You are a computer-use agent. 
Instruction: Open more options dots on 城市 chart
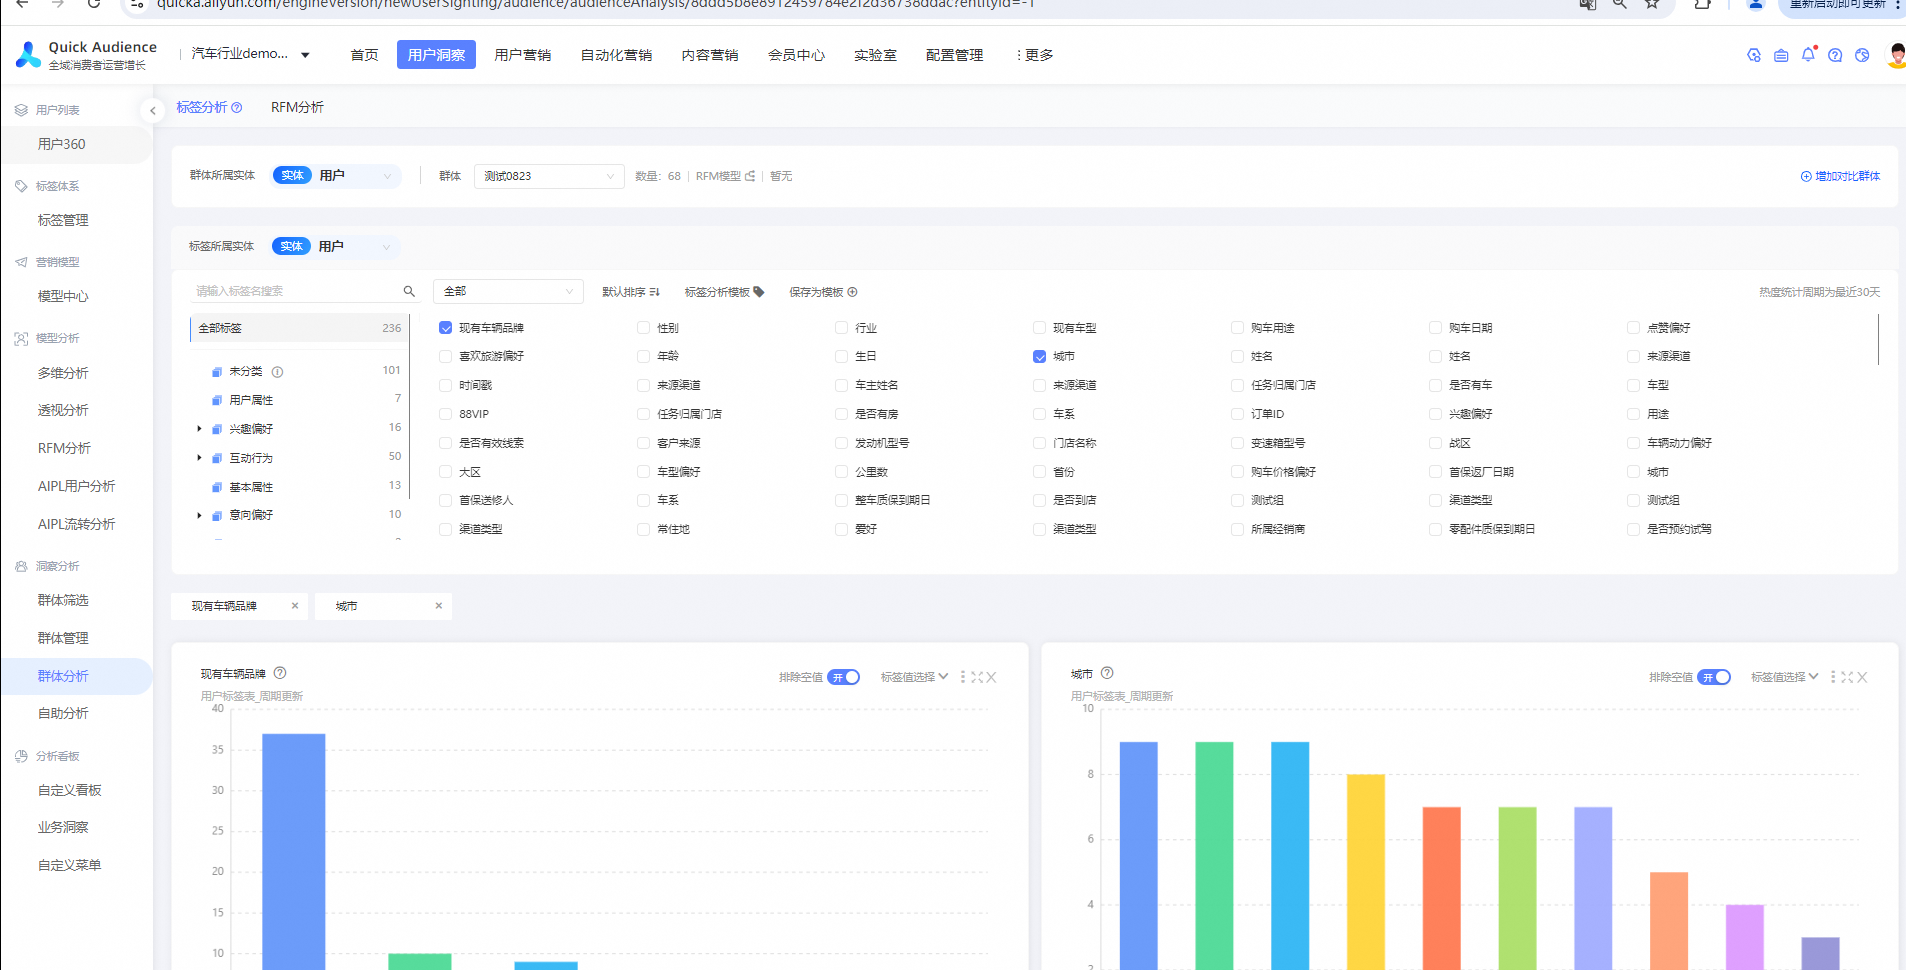pos(1833,677)
